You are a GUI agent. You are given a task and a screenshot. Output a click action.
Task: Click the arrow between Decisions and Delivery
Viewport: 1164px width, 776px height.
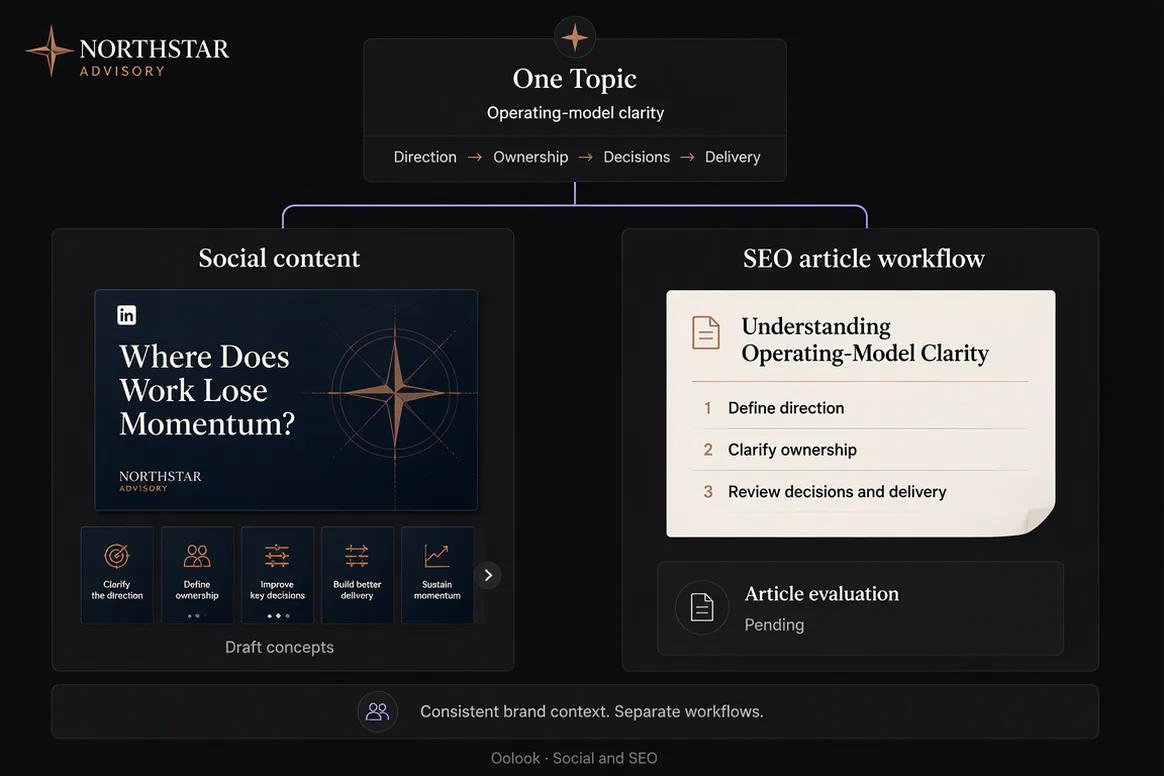(x=687, y=157)
